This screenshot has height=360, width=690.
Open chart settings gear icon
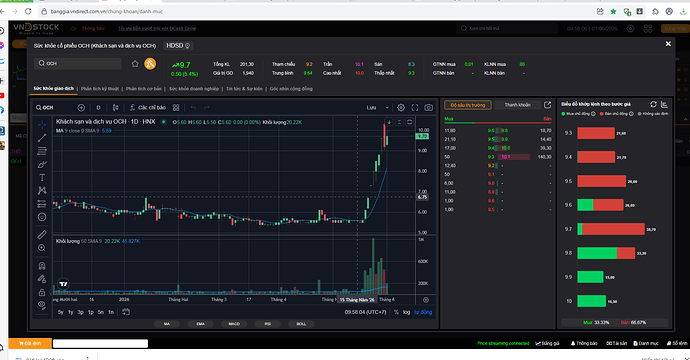(401, 107)
